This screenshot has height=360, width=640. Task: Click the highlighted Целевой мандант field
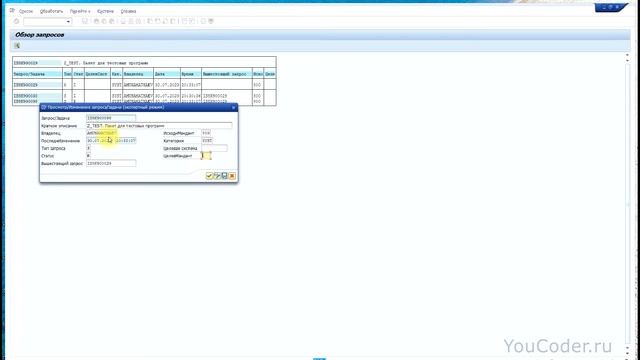206,156
